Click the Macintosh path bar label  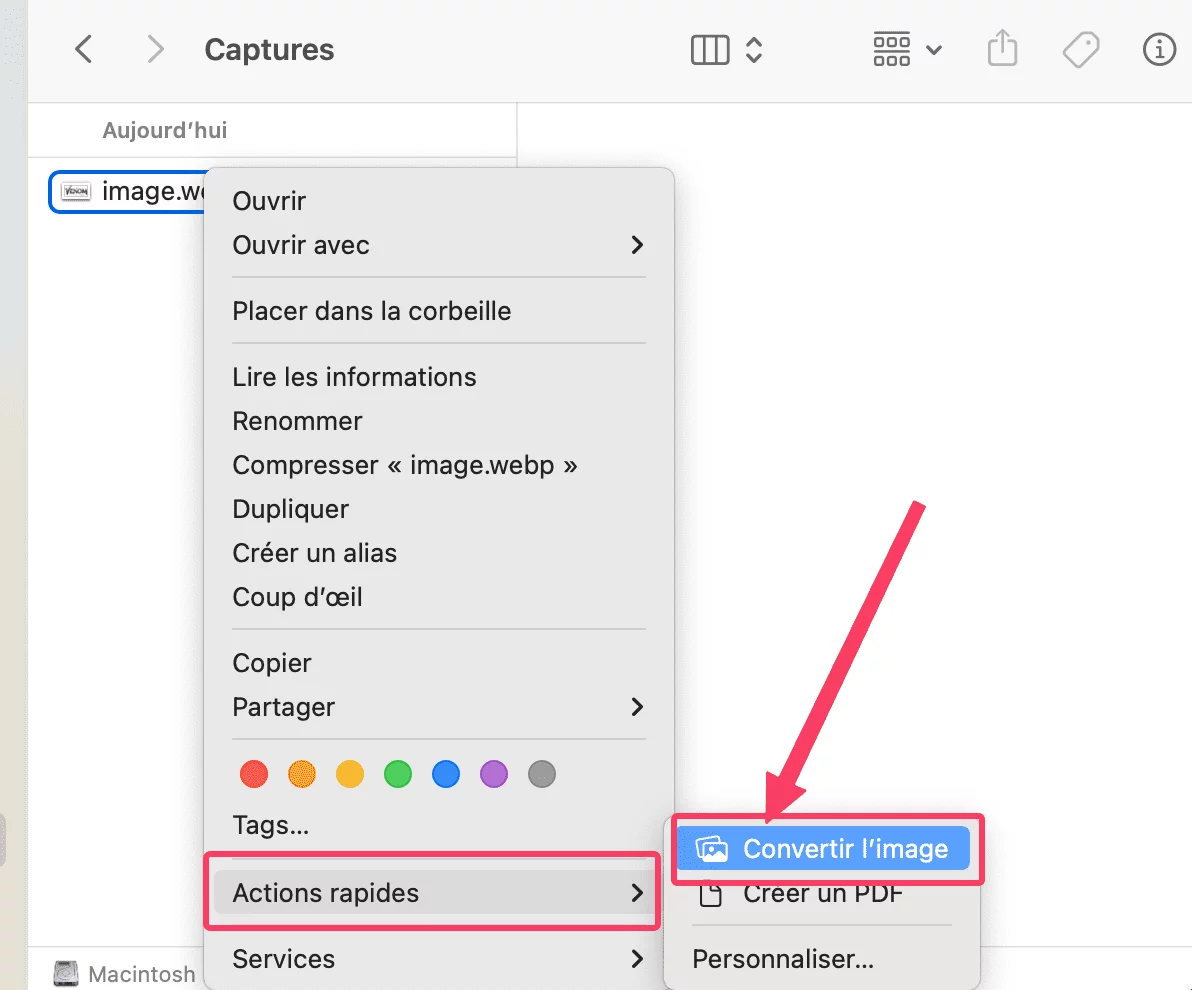tap(141, 974)
